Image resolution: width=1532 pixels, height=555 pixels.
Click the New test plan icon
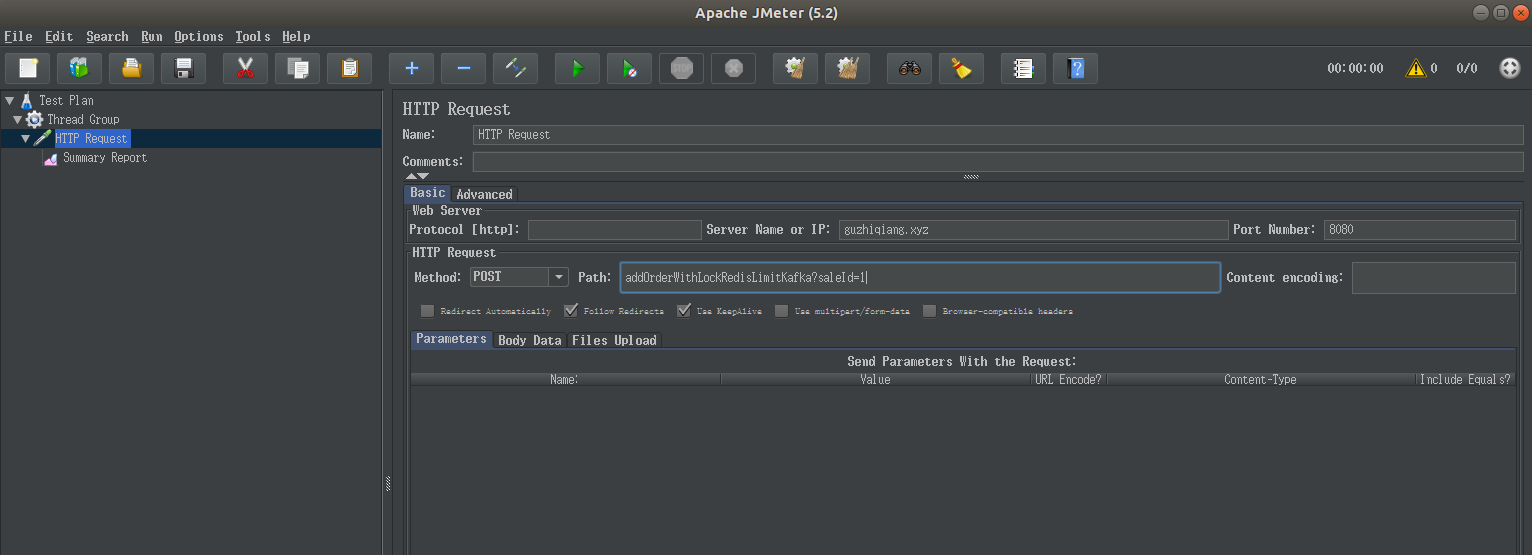[28, 68]
